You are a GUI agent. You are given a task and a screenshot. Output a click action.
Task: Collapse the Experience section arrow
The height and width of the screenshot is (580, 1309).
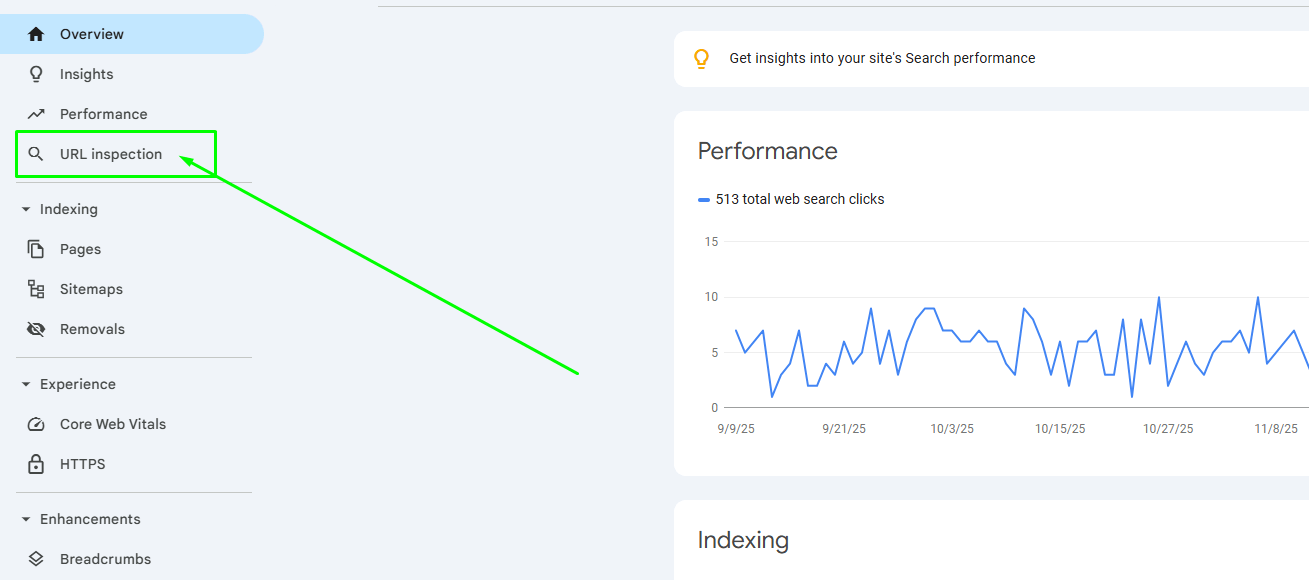[x=26, y=384]
